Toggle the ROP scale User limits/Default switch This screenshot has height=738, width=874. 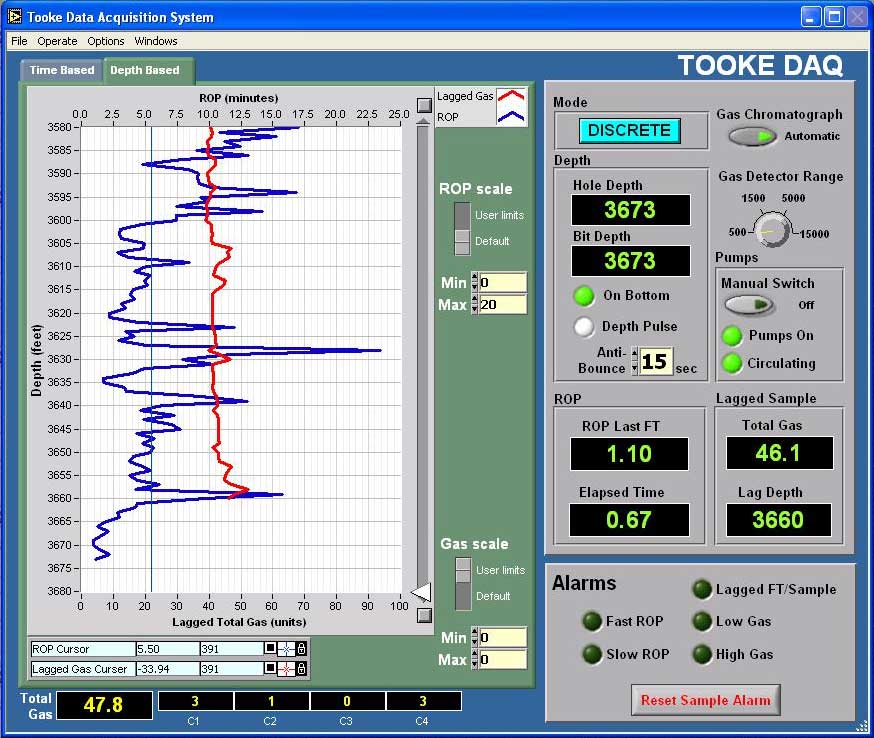pyautogui.click(x=462, y=229)
